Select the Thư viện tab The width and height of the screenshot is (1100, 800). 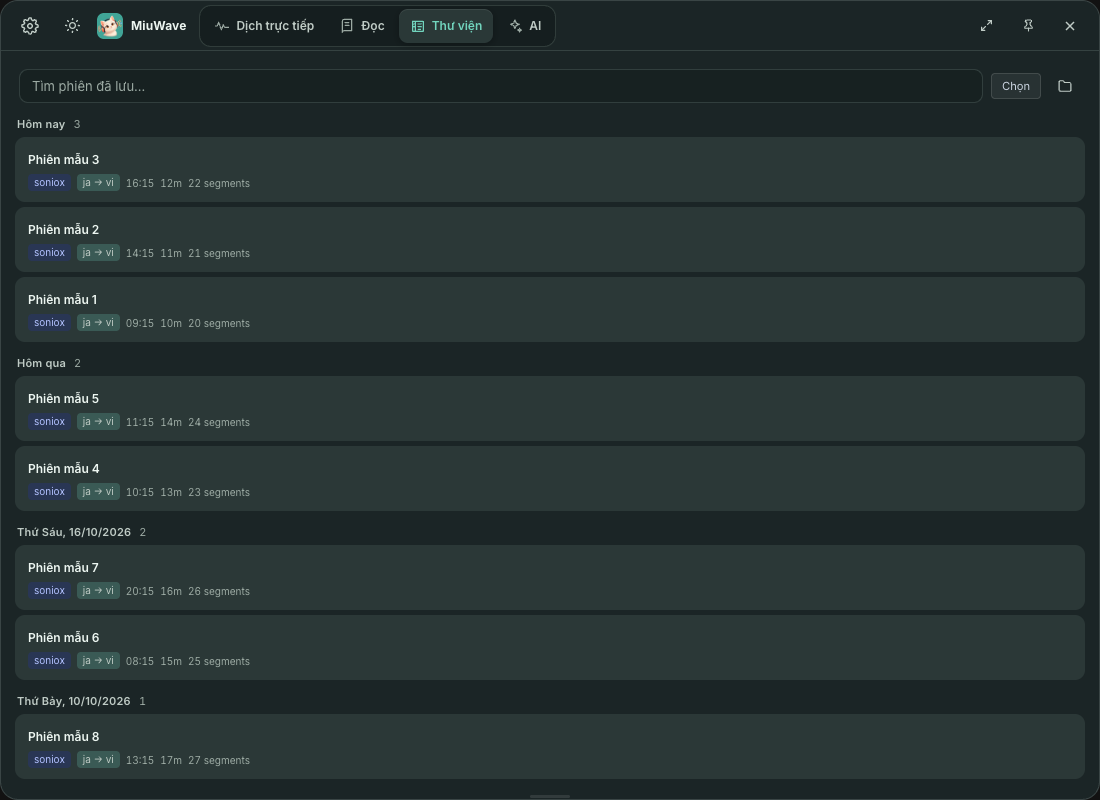[446, 26]
